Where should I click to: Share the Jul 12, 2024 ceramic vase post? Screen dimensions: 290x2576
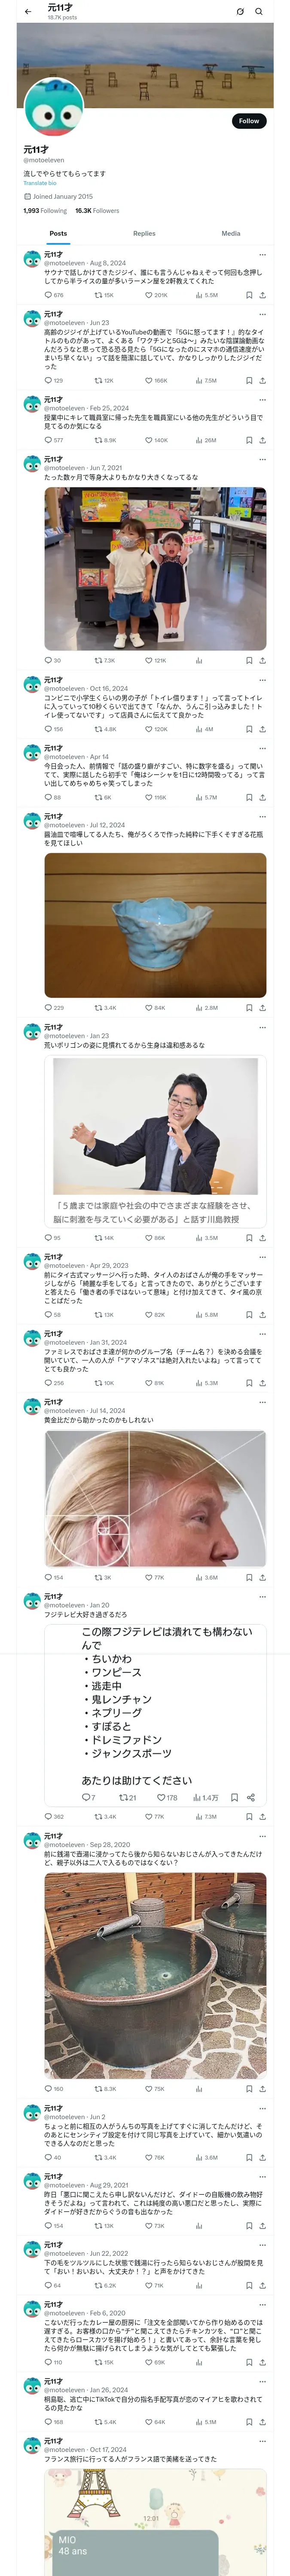(263, 1008)
